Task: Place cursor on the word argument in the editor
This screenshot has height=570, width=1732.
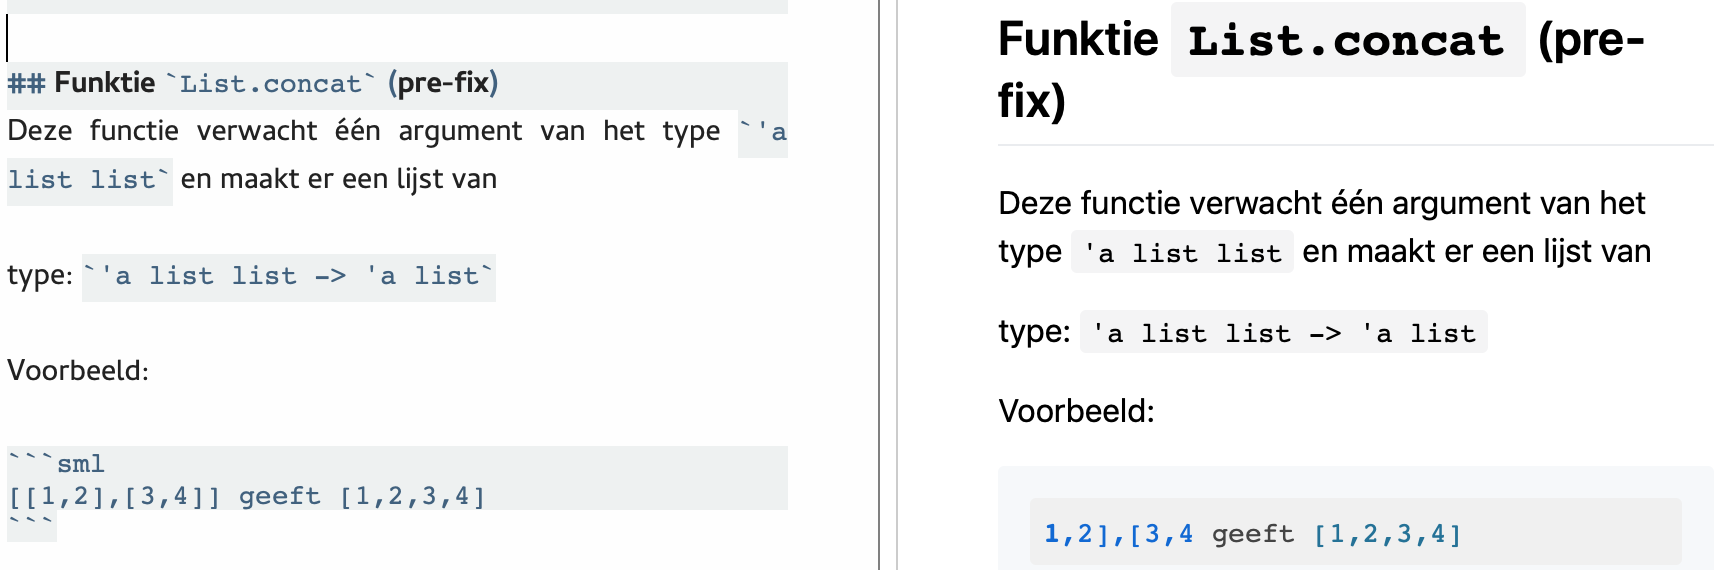Action: [460, 131]
